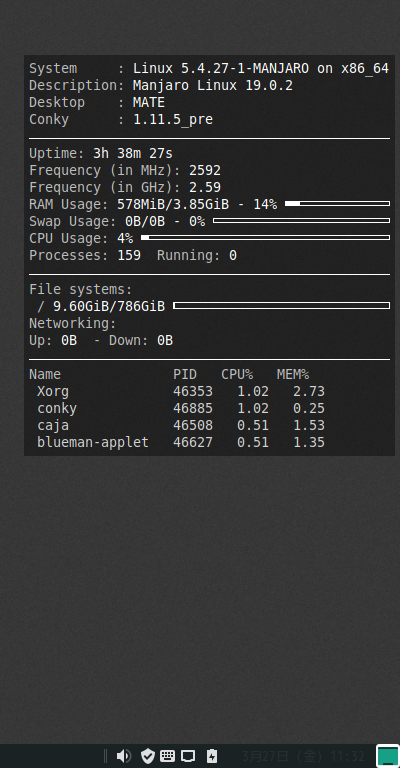Open the panel clock showing 11:32
The height and width of the screenshot is (768, 400).
click(304, 756)
